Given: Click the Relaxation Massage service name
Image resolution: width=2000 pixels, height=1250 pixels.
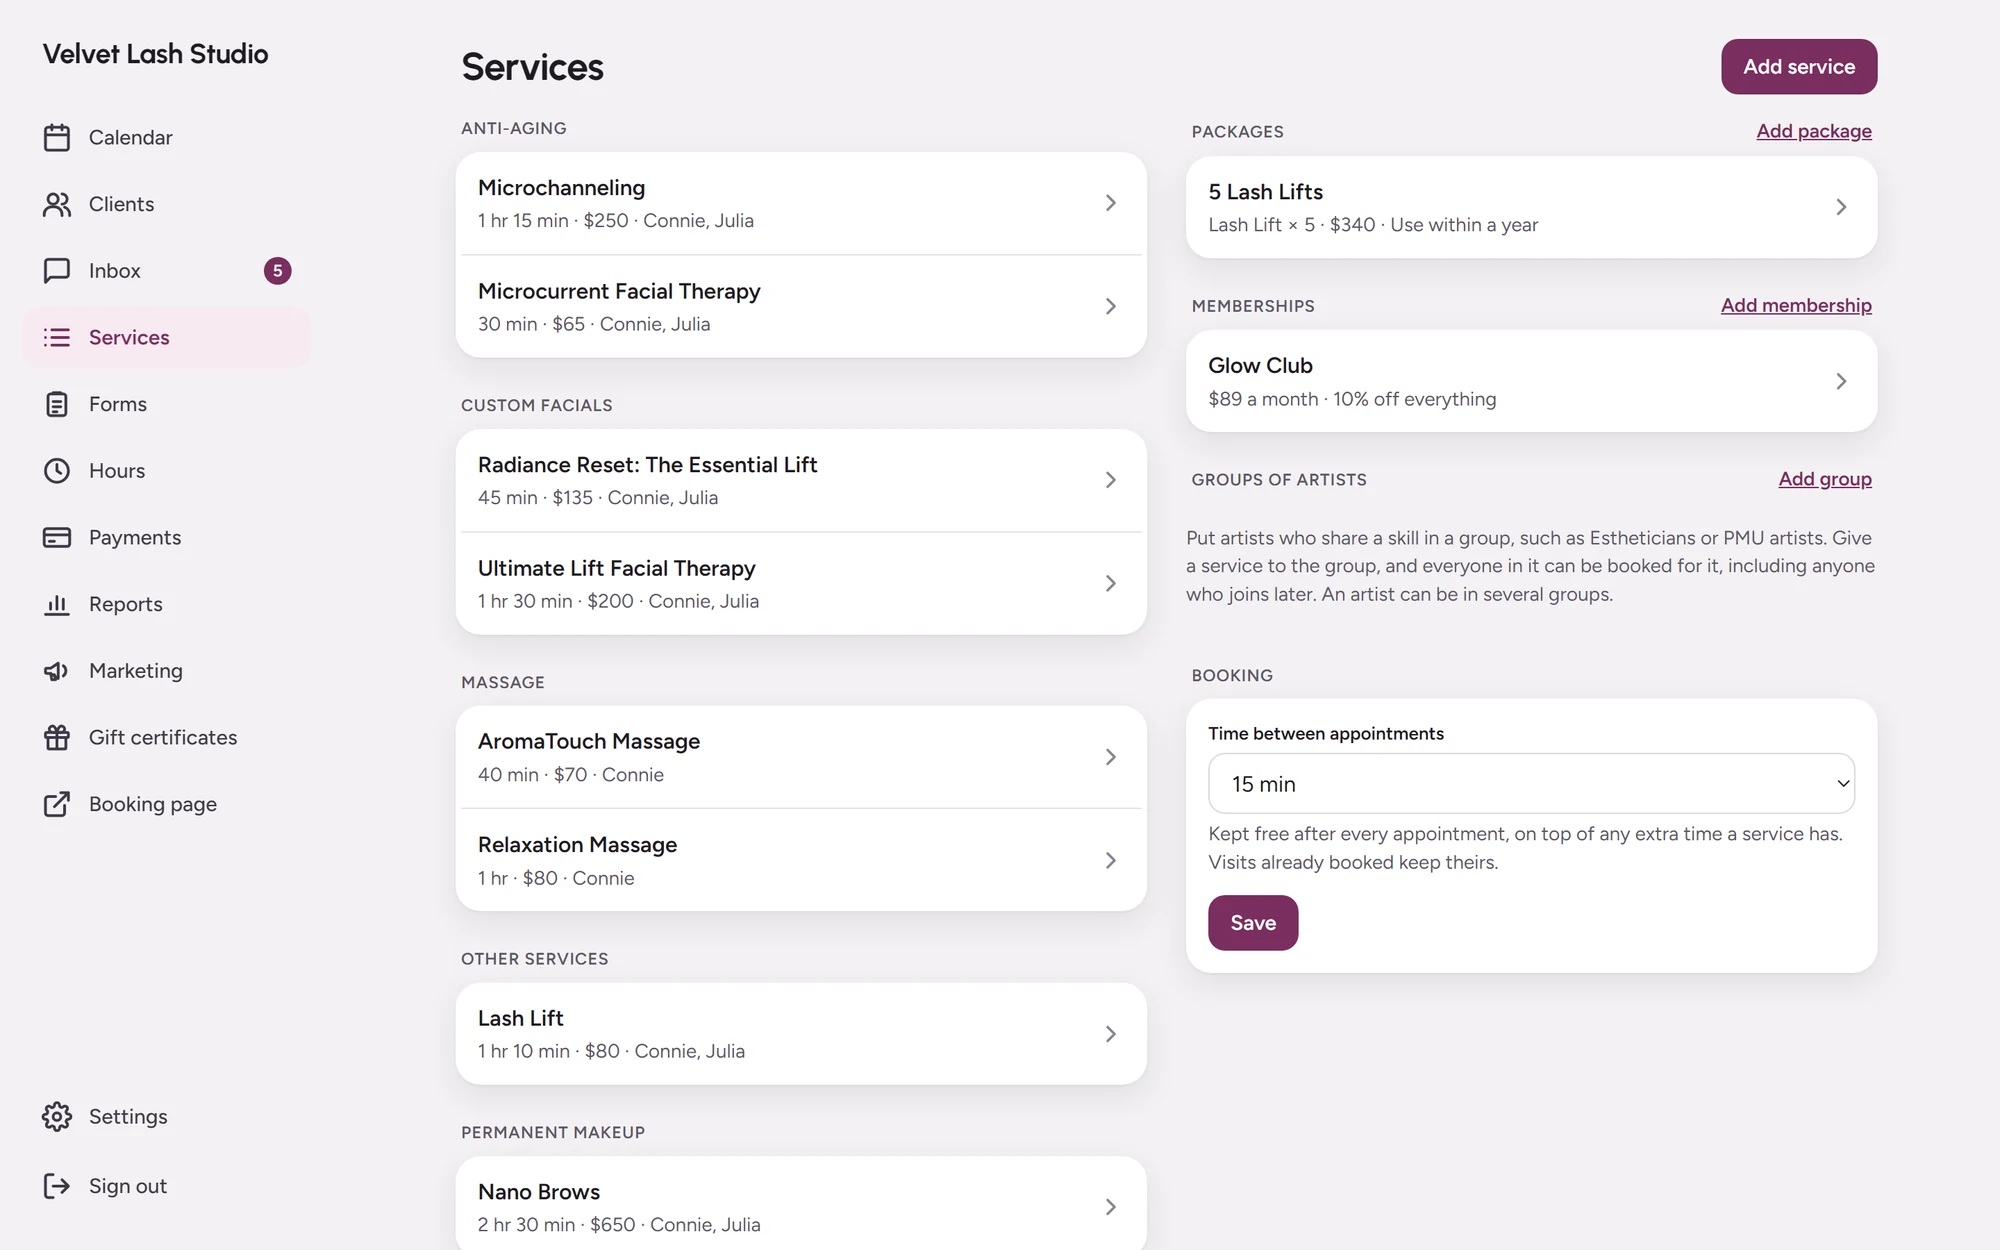Looking at the screenshot, I should click(577, 845).
